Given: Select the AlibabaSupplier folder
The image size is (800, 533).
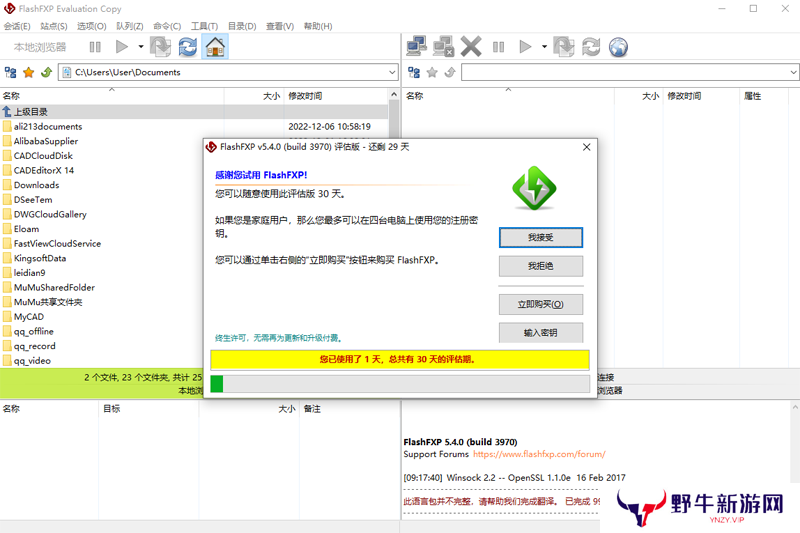Looking at the screenshot, I should coord(46,141).
